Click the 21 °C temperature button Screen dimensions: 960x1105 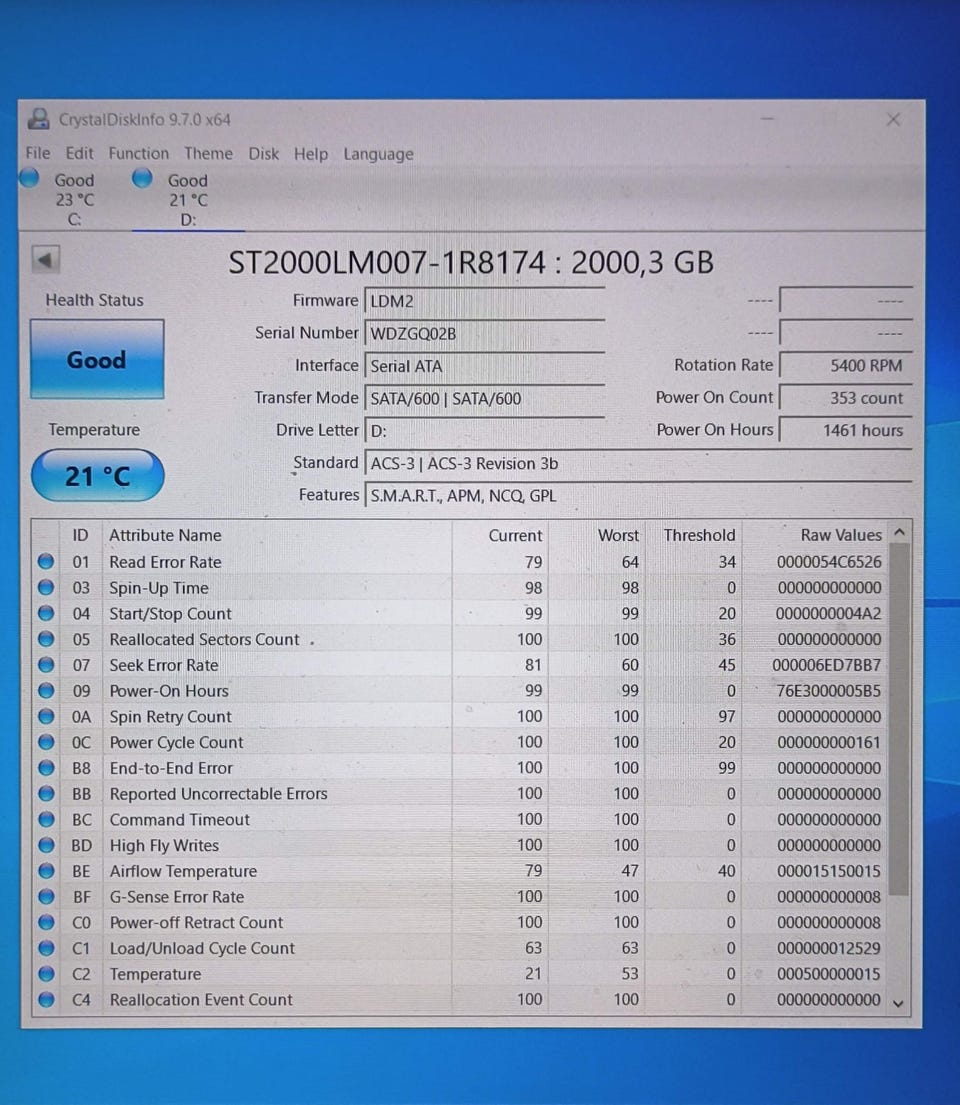tap(97, 476)
